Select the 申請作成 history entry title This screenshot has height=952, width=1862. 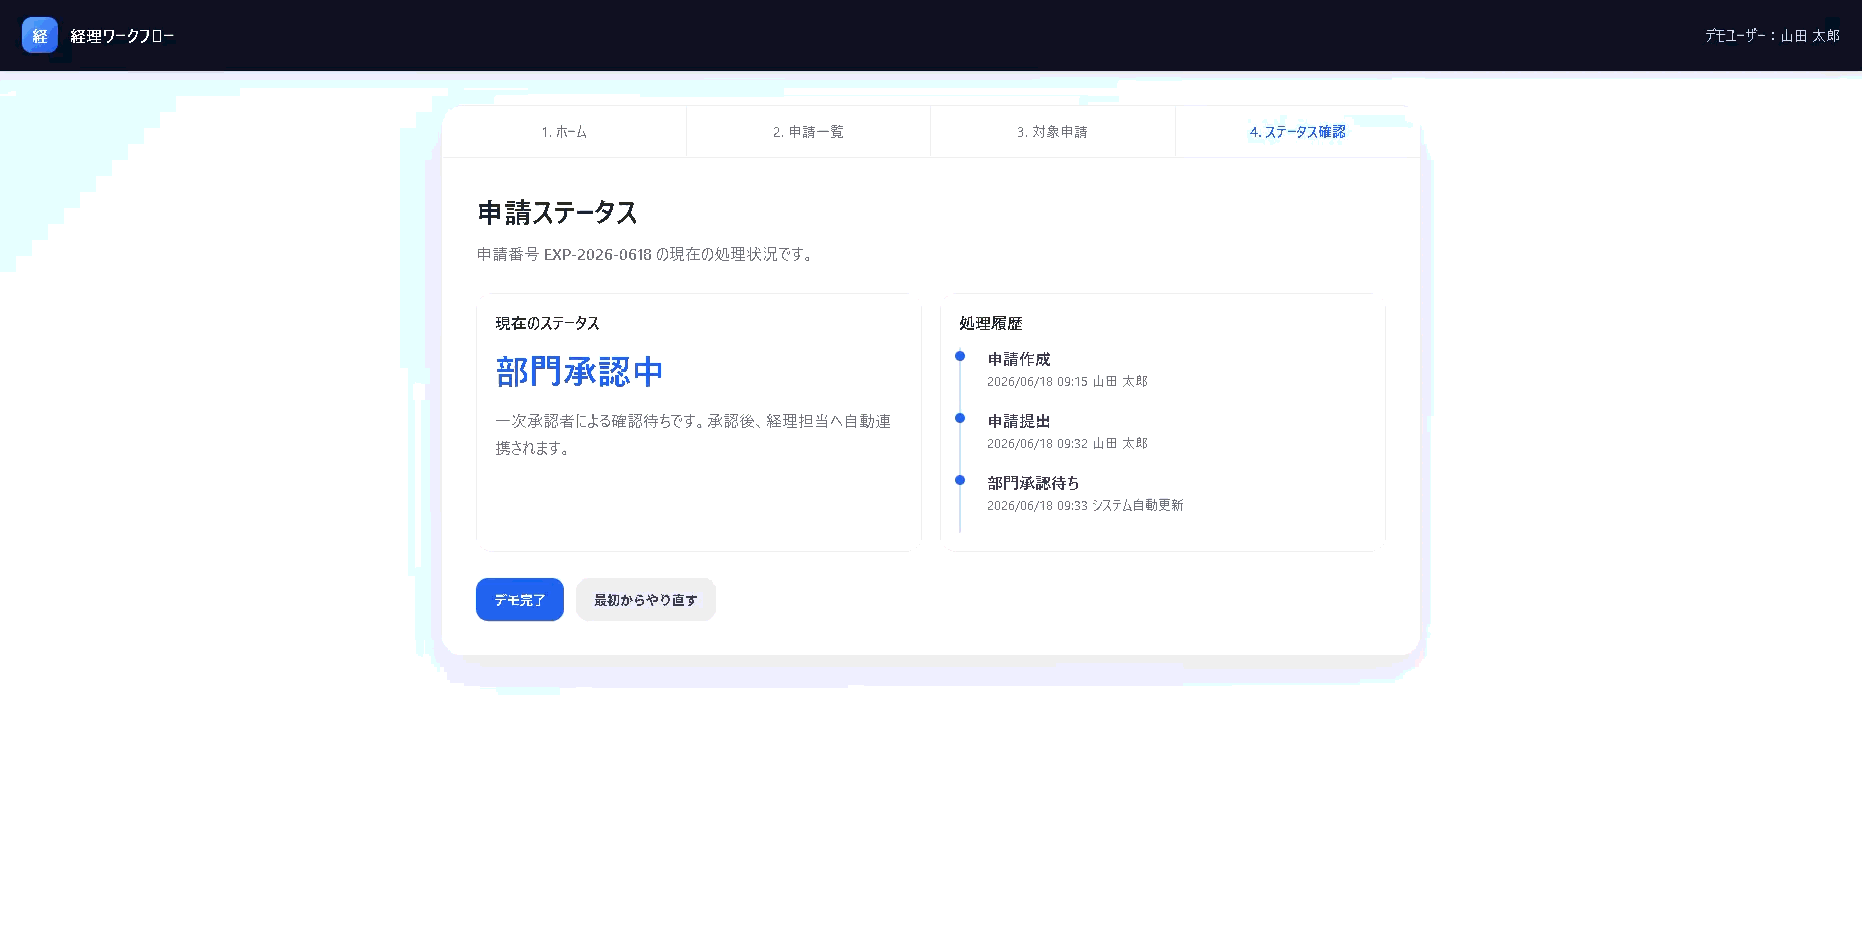(x=1019, y=360)
